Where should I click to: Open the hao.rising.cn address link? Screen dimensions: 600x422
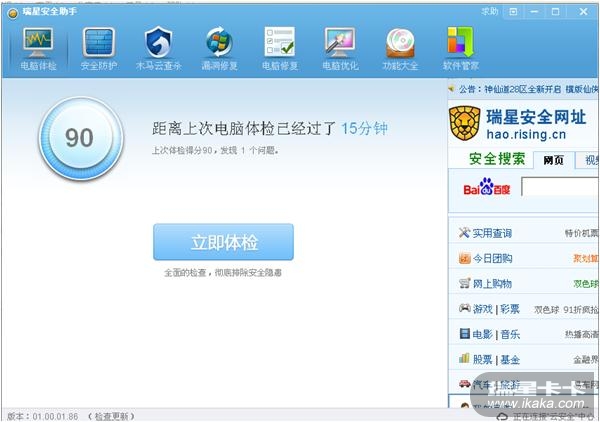[x=526, y=135]
